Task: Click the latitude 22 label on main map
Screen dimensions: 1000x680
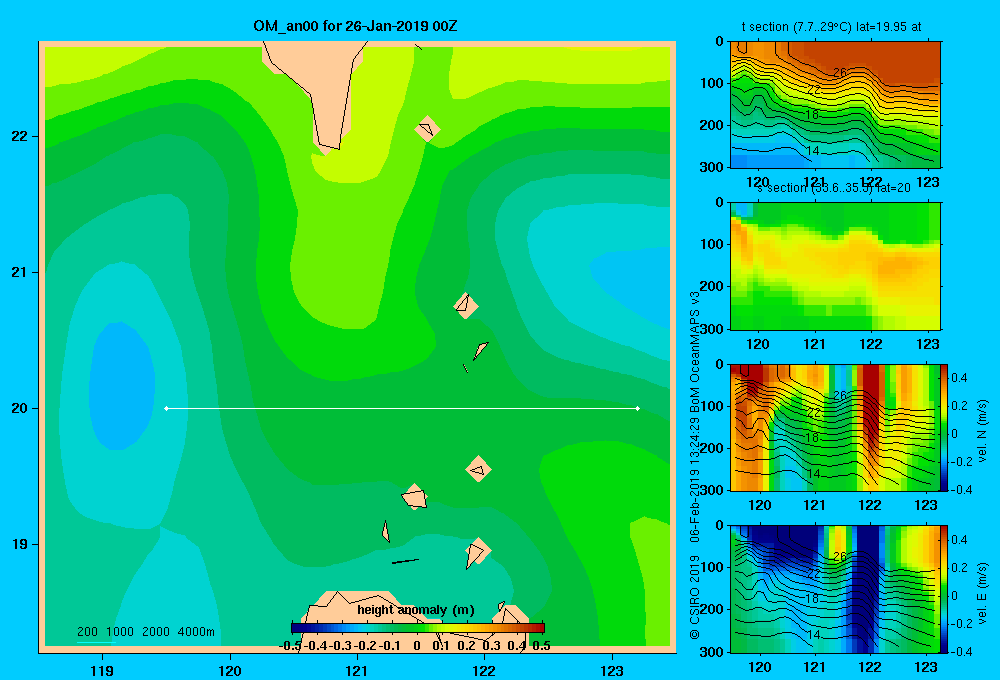Action: (x=20, y=137)
